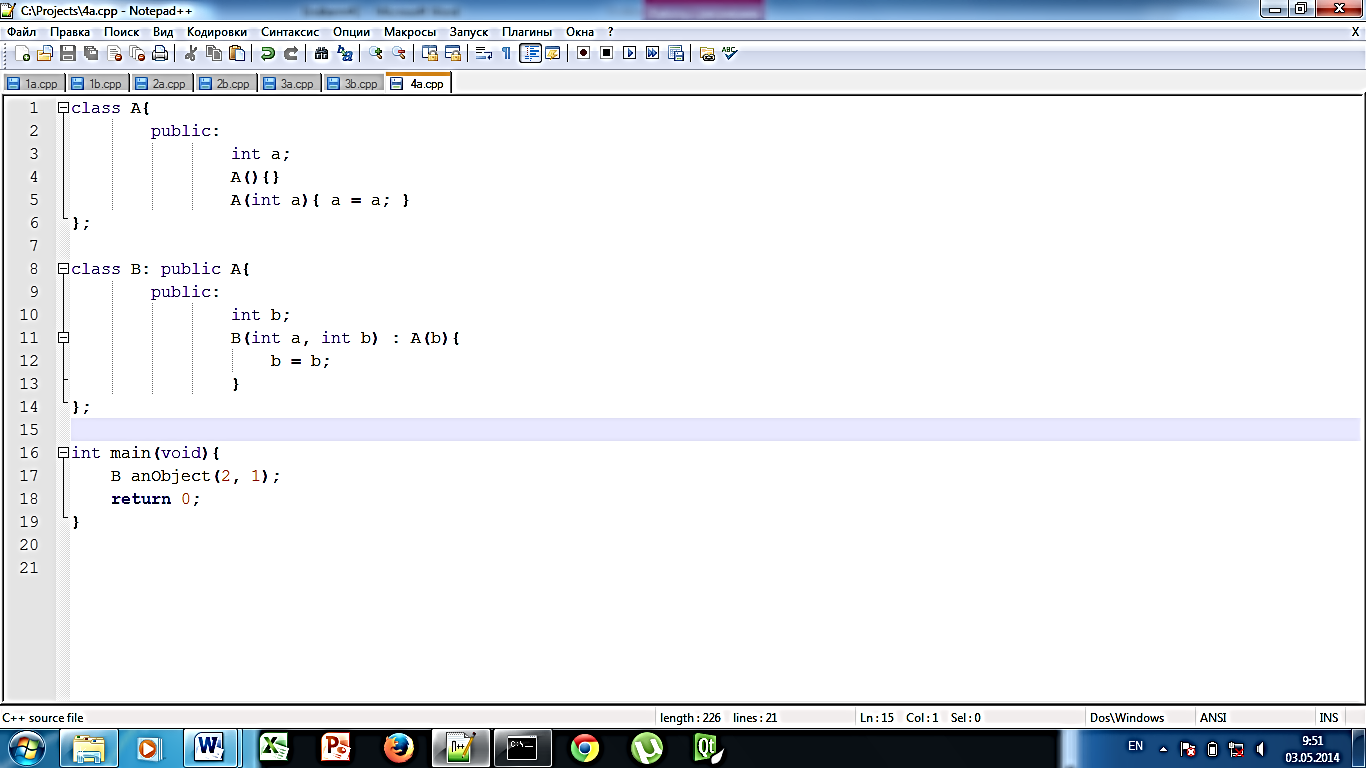Image resolution: width=1366 pixels, height=768 pixels.
Task: Save the current file via Save icon
Action: point(67,53)
